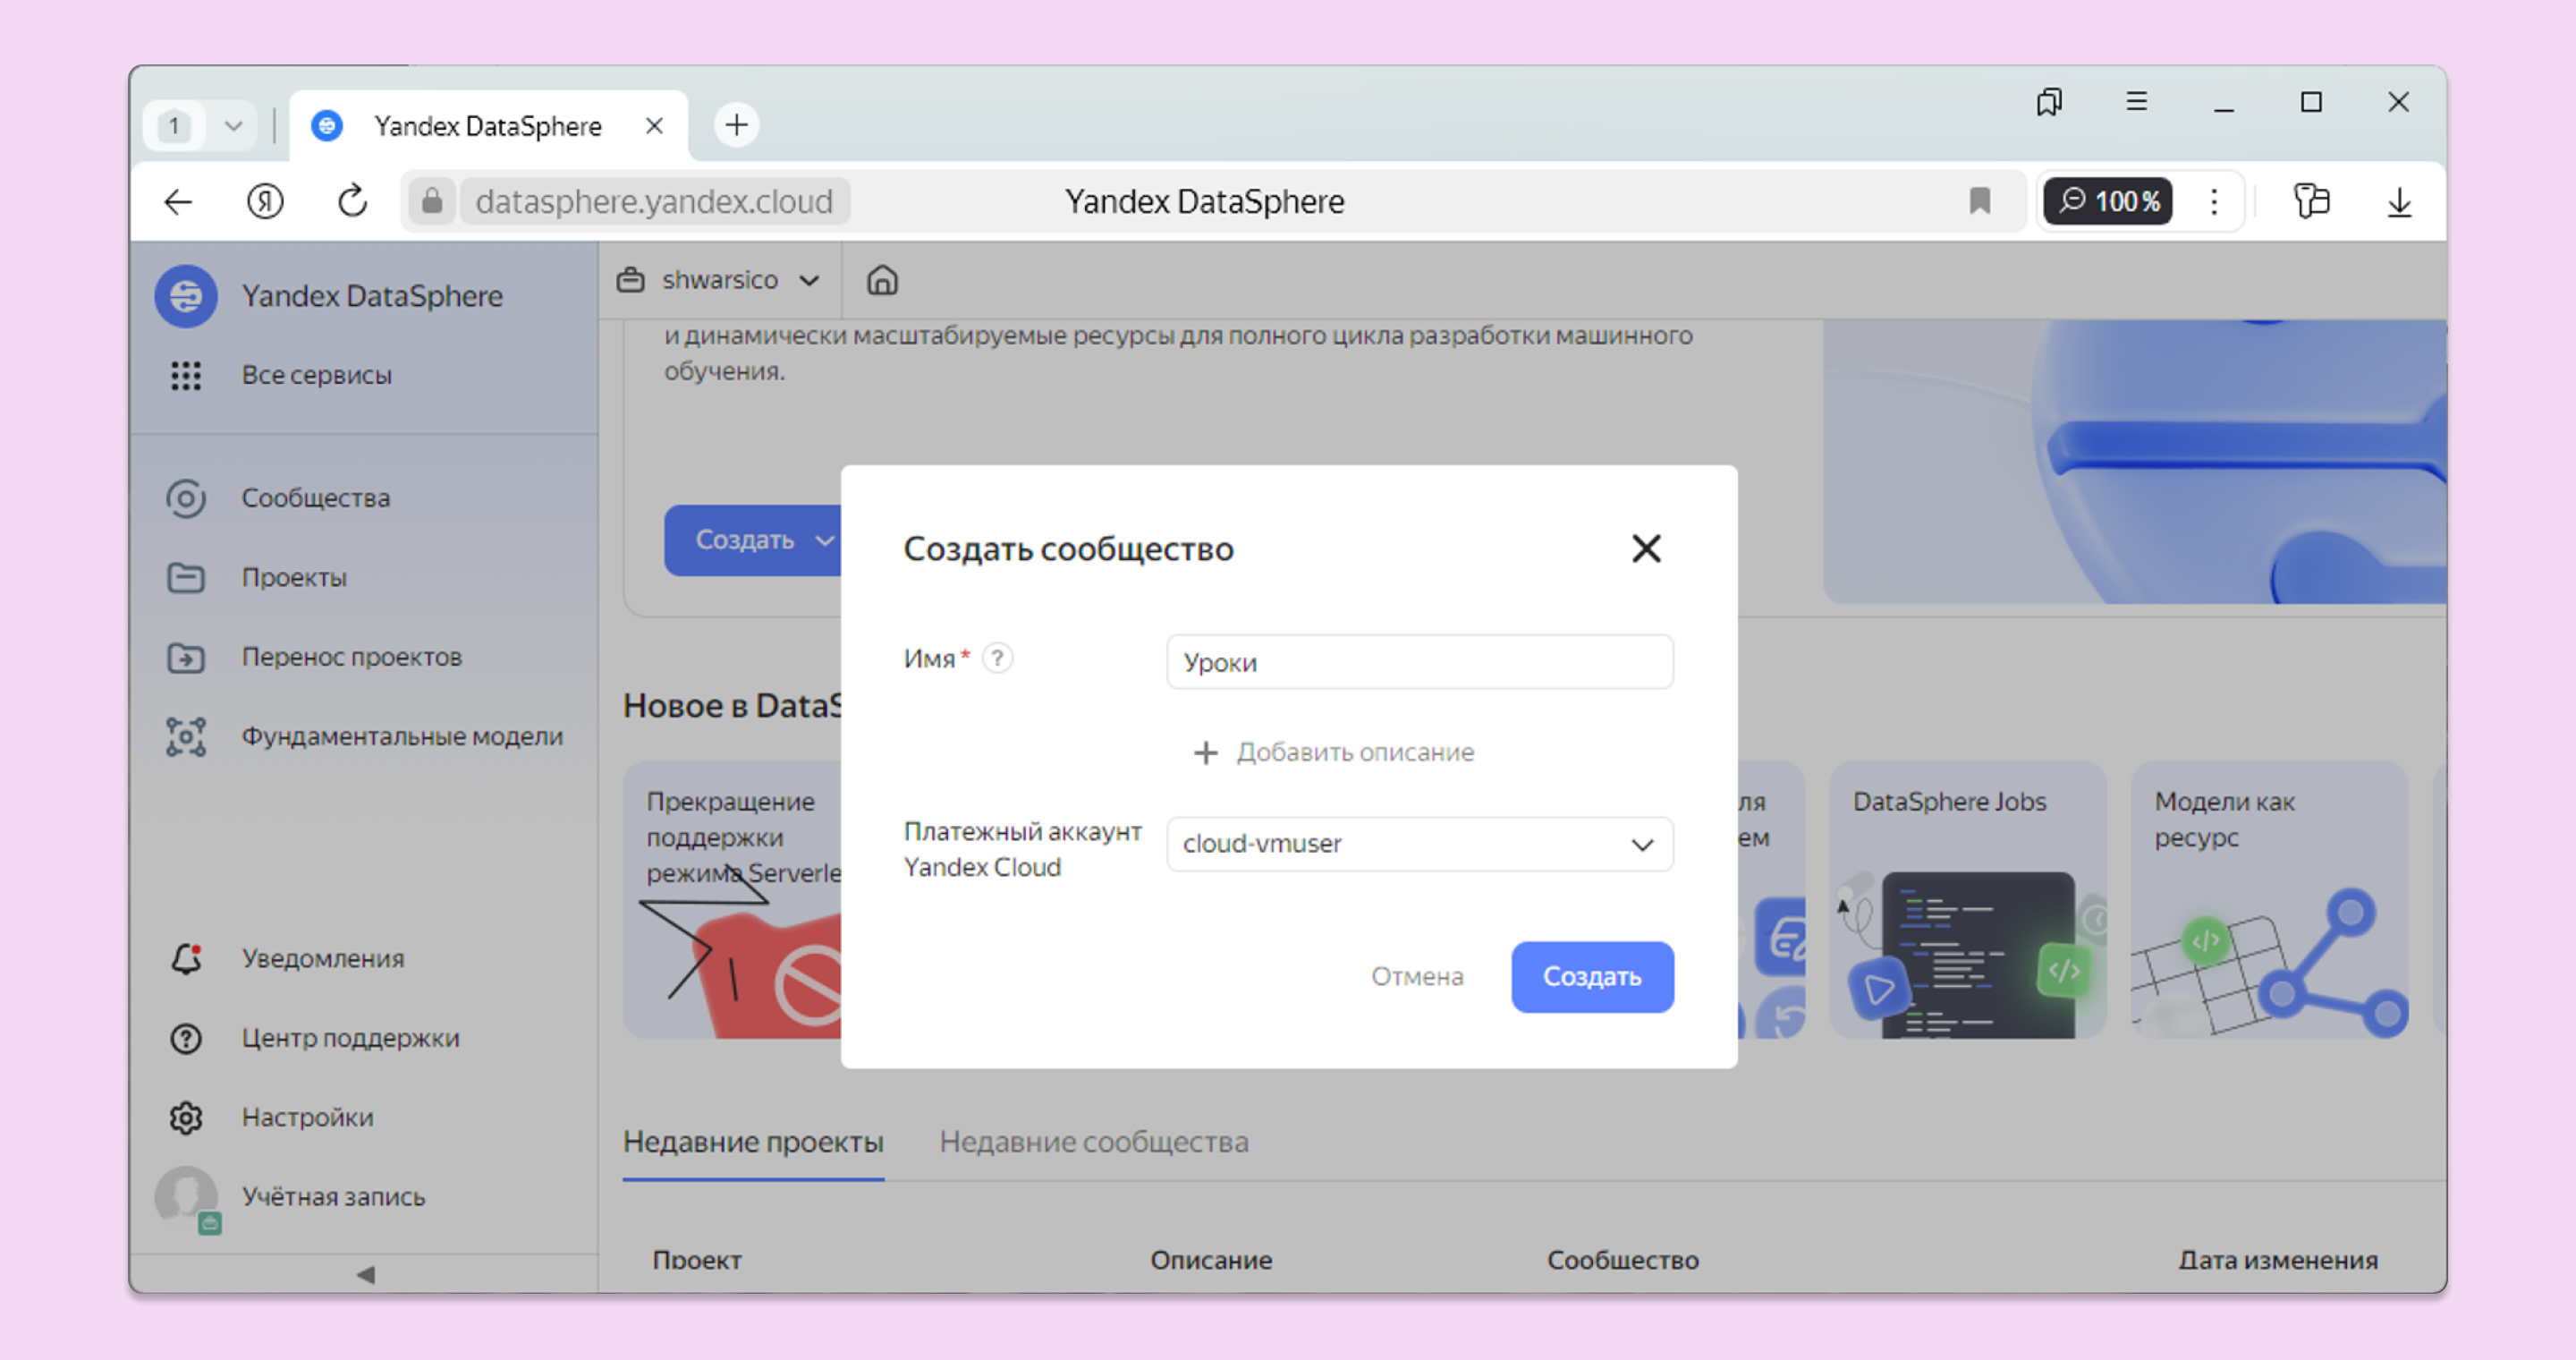Screen dimensions: 2576x1360
Task: Click the lock site security icon
Action: click(432, 201)
